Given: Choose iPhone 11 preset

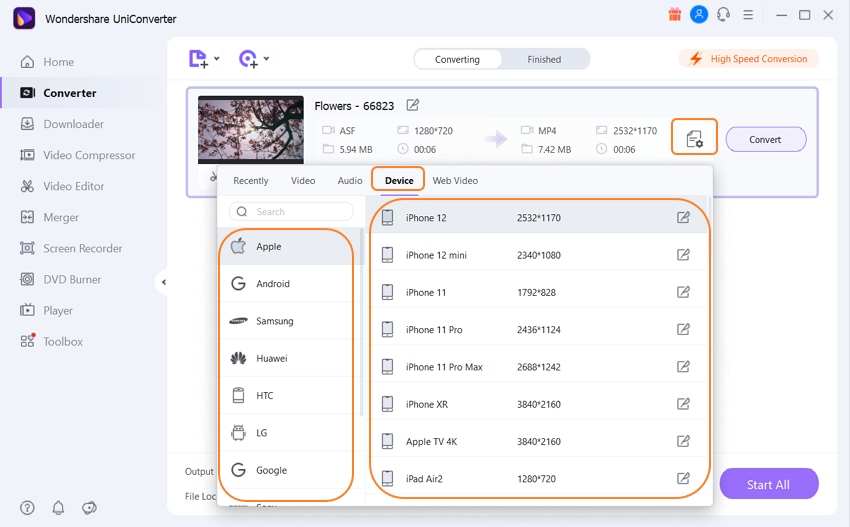Looking at the screenshot, I should tap(538, 292).
